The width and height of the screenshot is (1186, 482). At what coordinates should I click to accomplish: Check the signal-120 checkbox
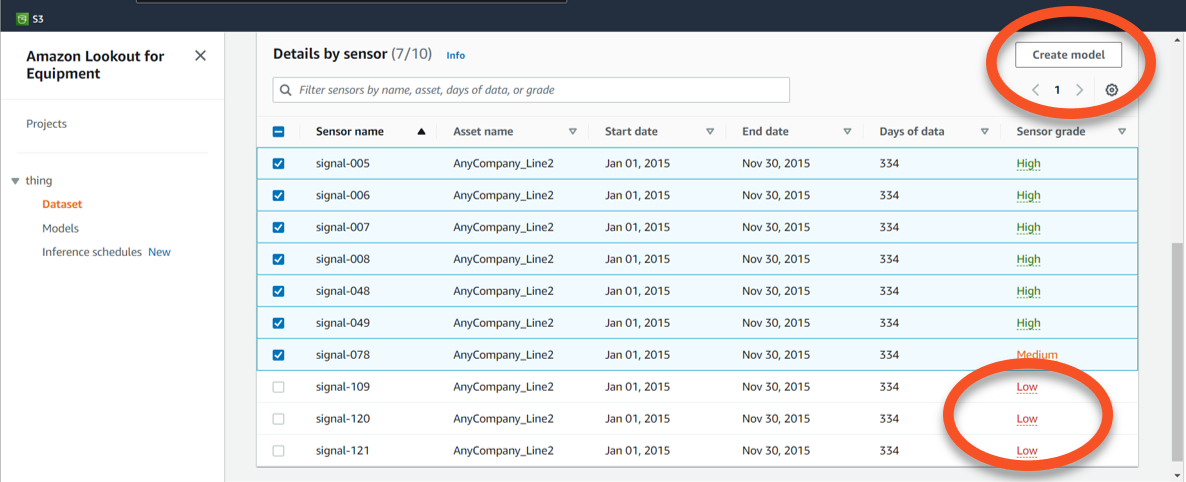coord(278,418)
